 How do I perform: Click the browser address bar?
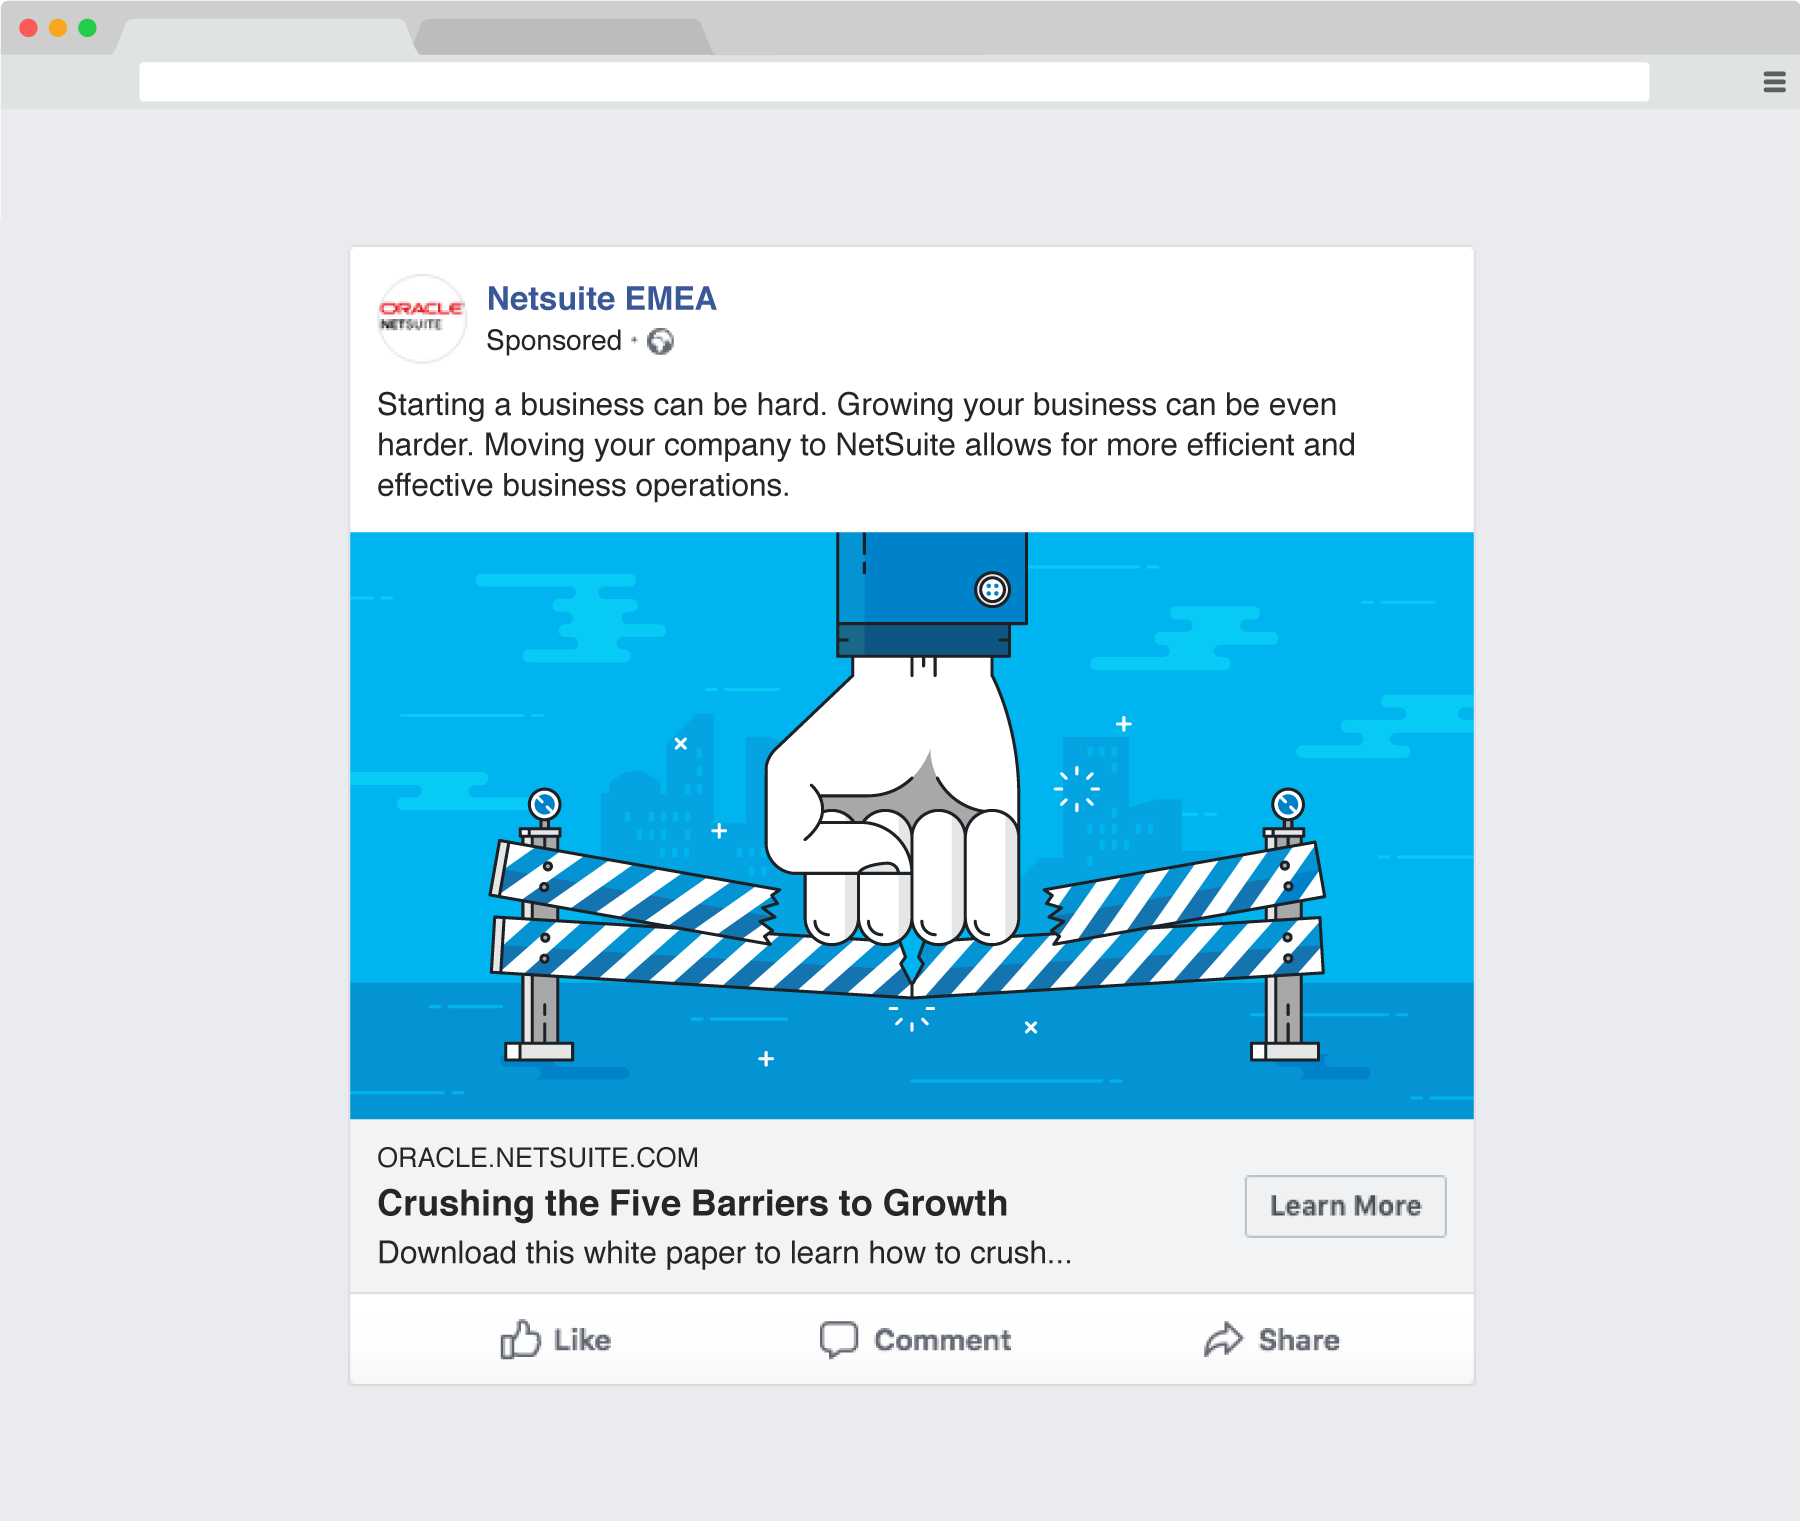[x=894, y=82]
